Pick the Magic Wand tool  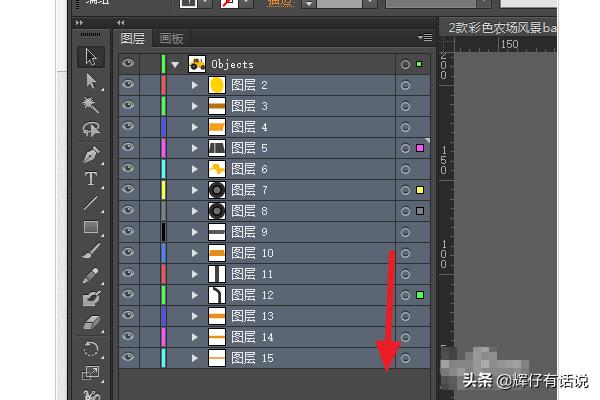[x=91, y=105]
